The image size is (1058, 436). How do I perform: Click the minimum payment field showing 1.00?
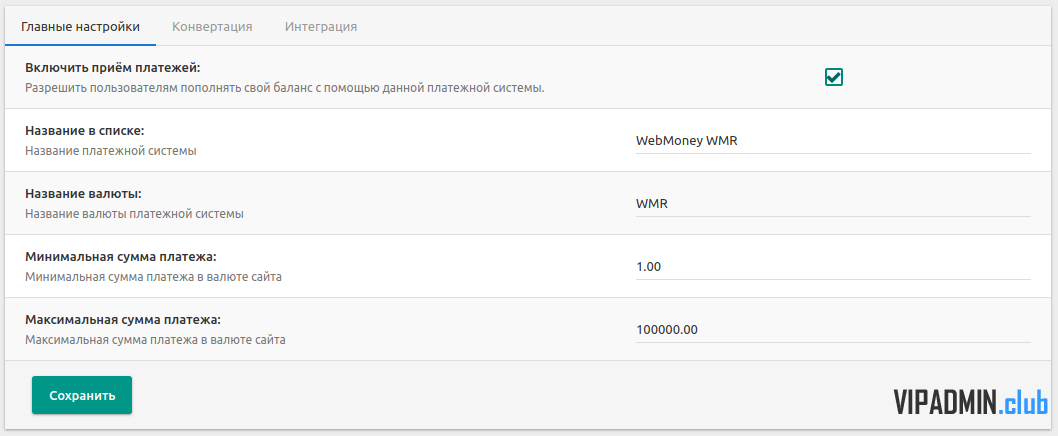click(x=833, y=267)
